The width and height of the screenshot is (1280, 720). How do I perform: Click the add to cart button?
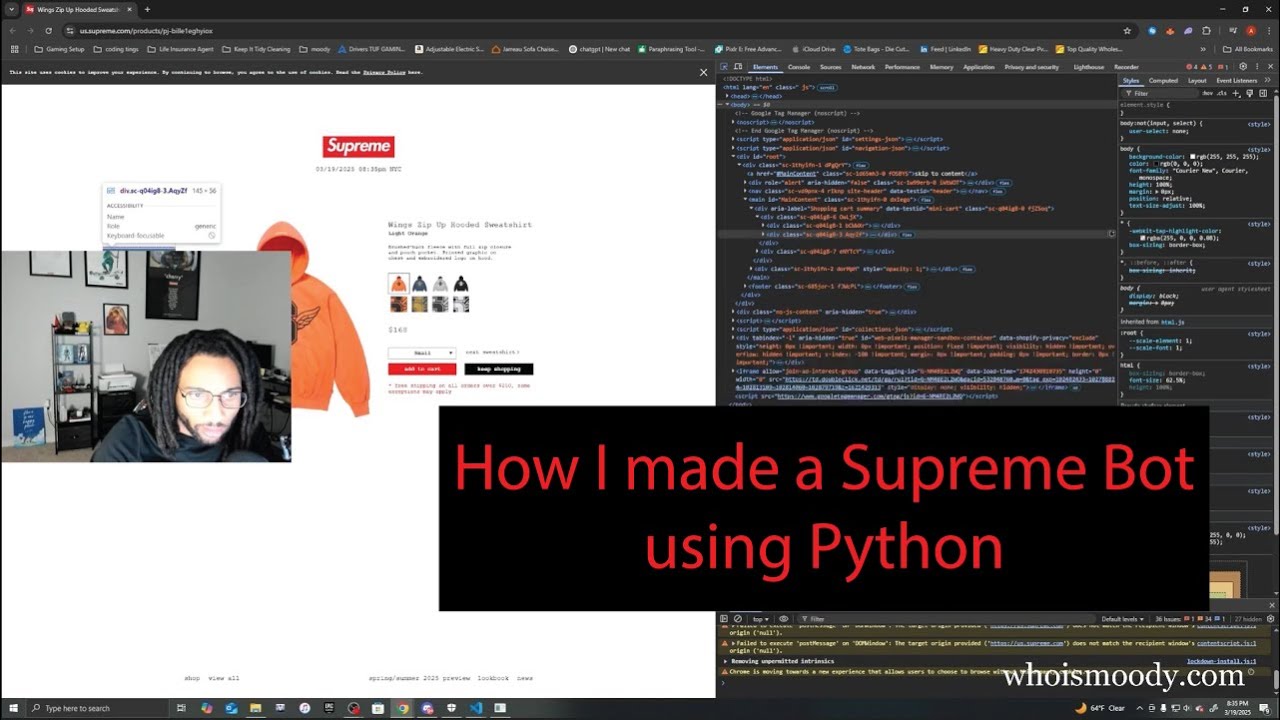[422, 369]
